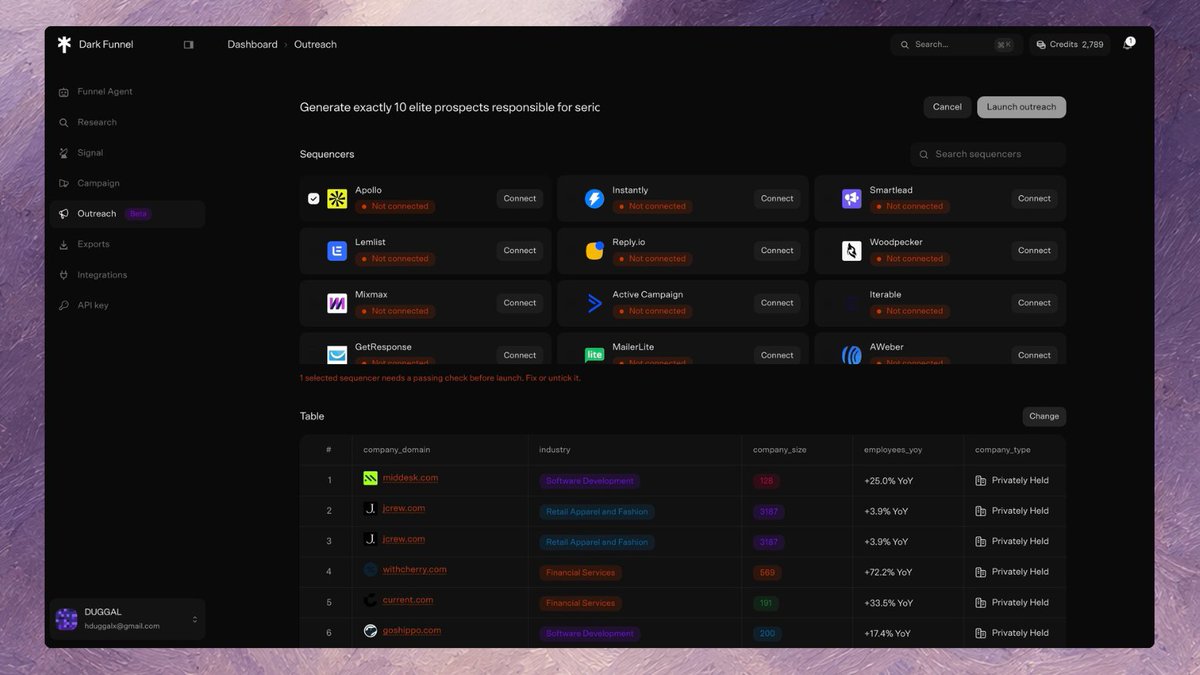Click the Smartlead logo icon
This screenshot has height=675, width=1200.
851,198
